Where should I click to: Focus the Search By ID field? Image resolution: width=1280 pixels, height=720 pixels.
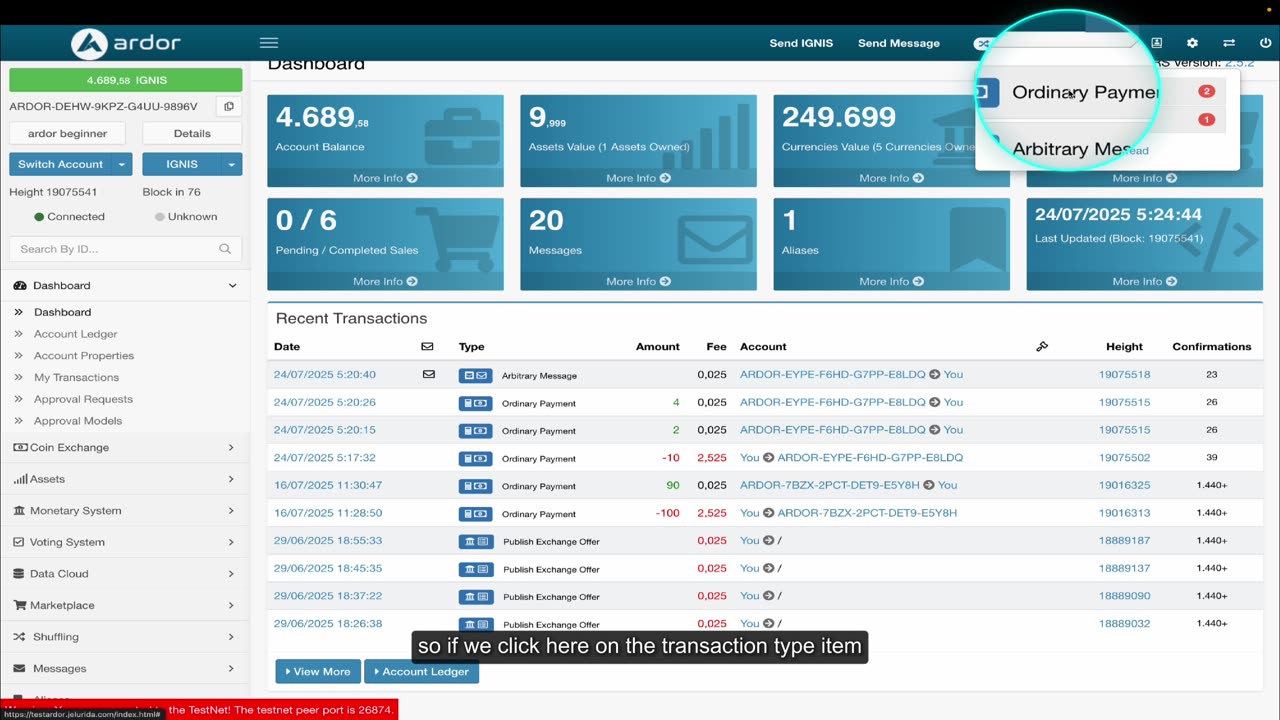pos(125,249)
